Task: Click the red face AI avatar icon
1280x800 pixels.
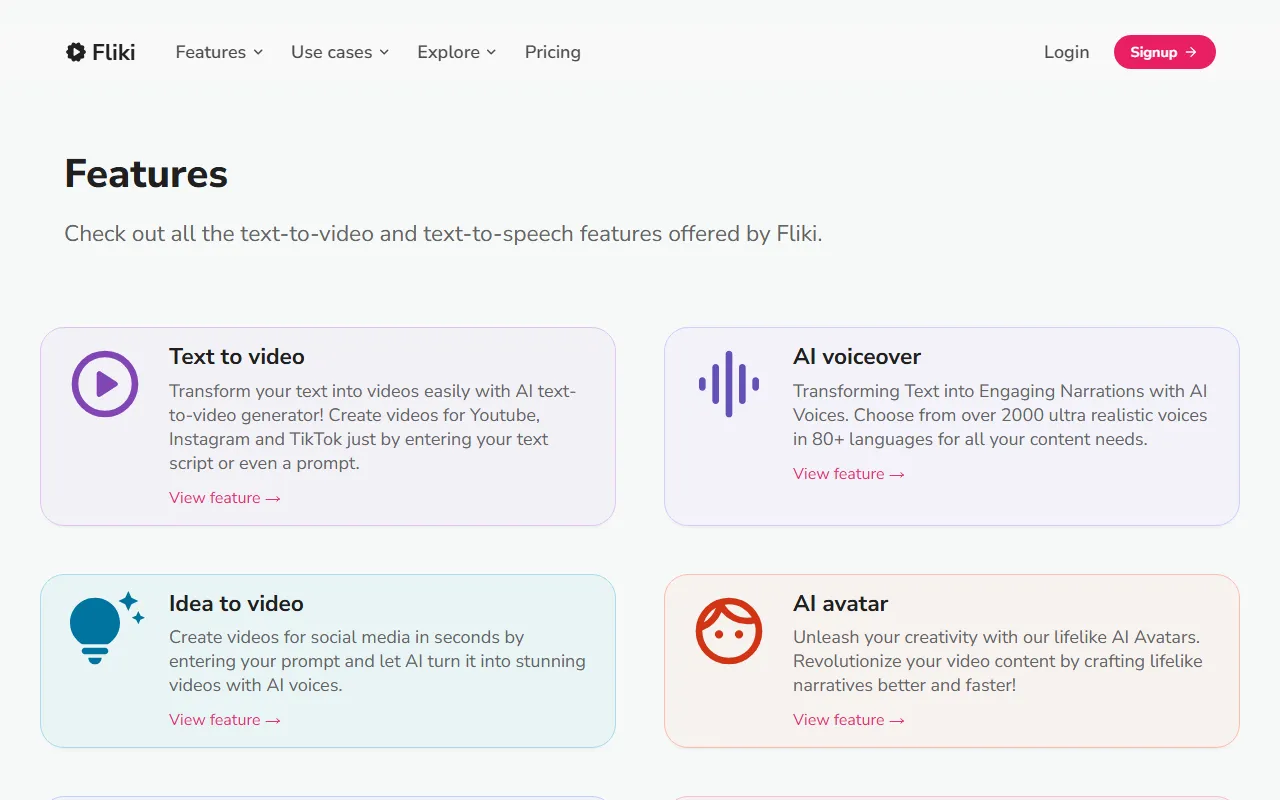Action: coord(728,631)
